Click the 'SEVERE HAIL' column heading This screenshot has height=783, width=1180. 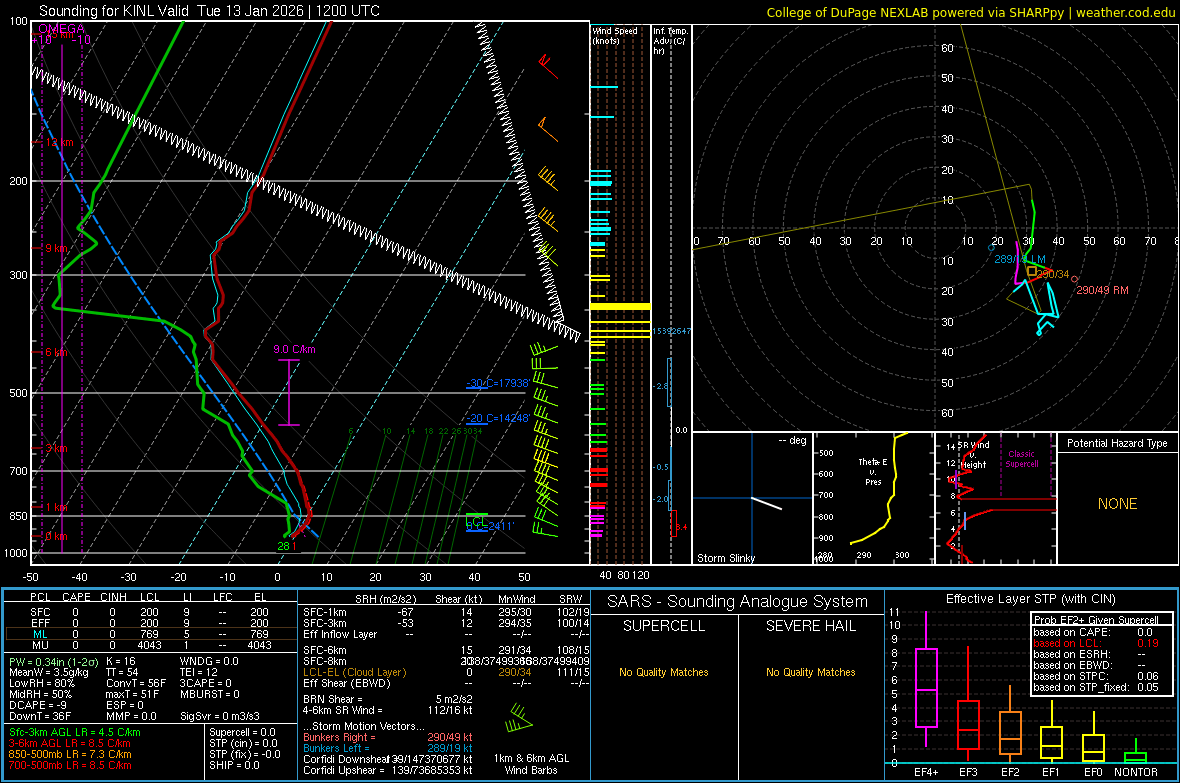[x=810, y=626]
